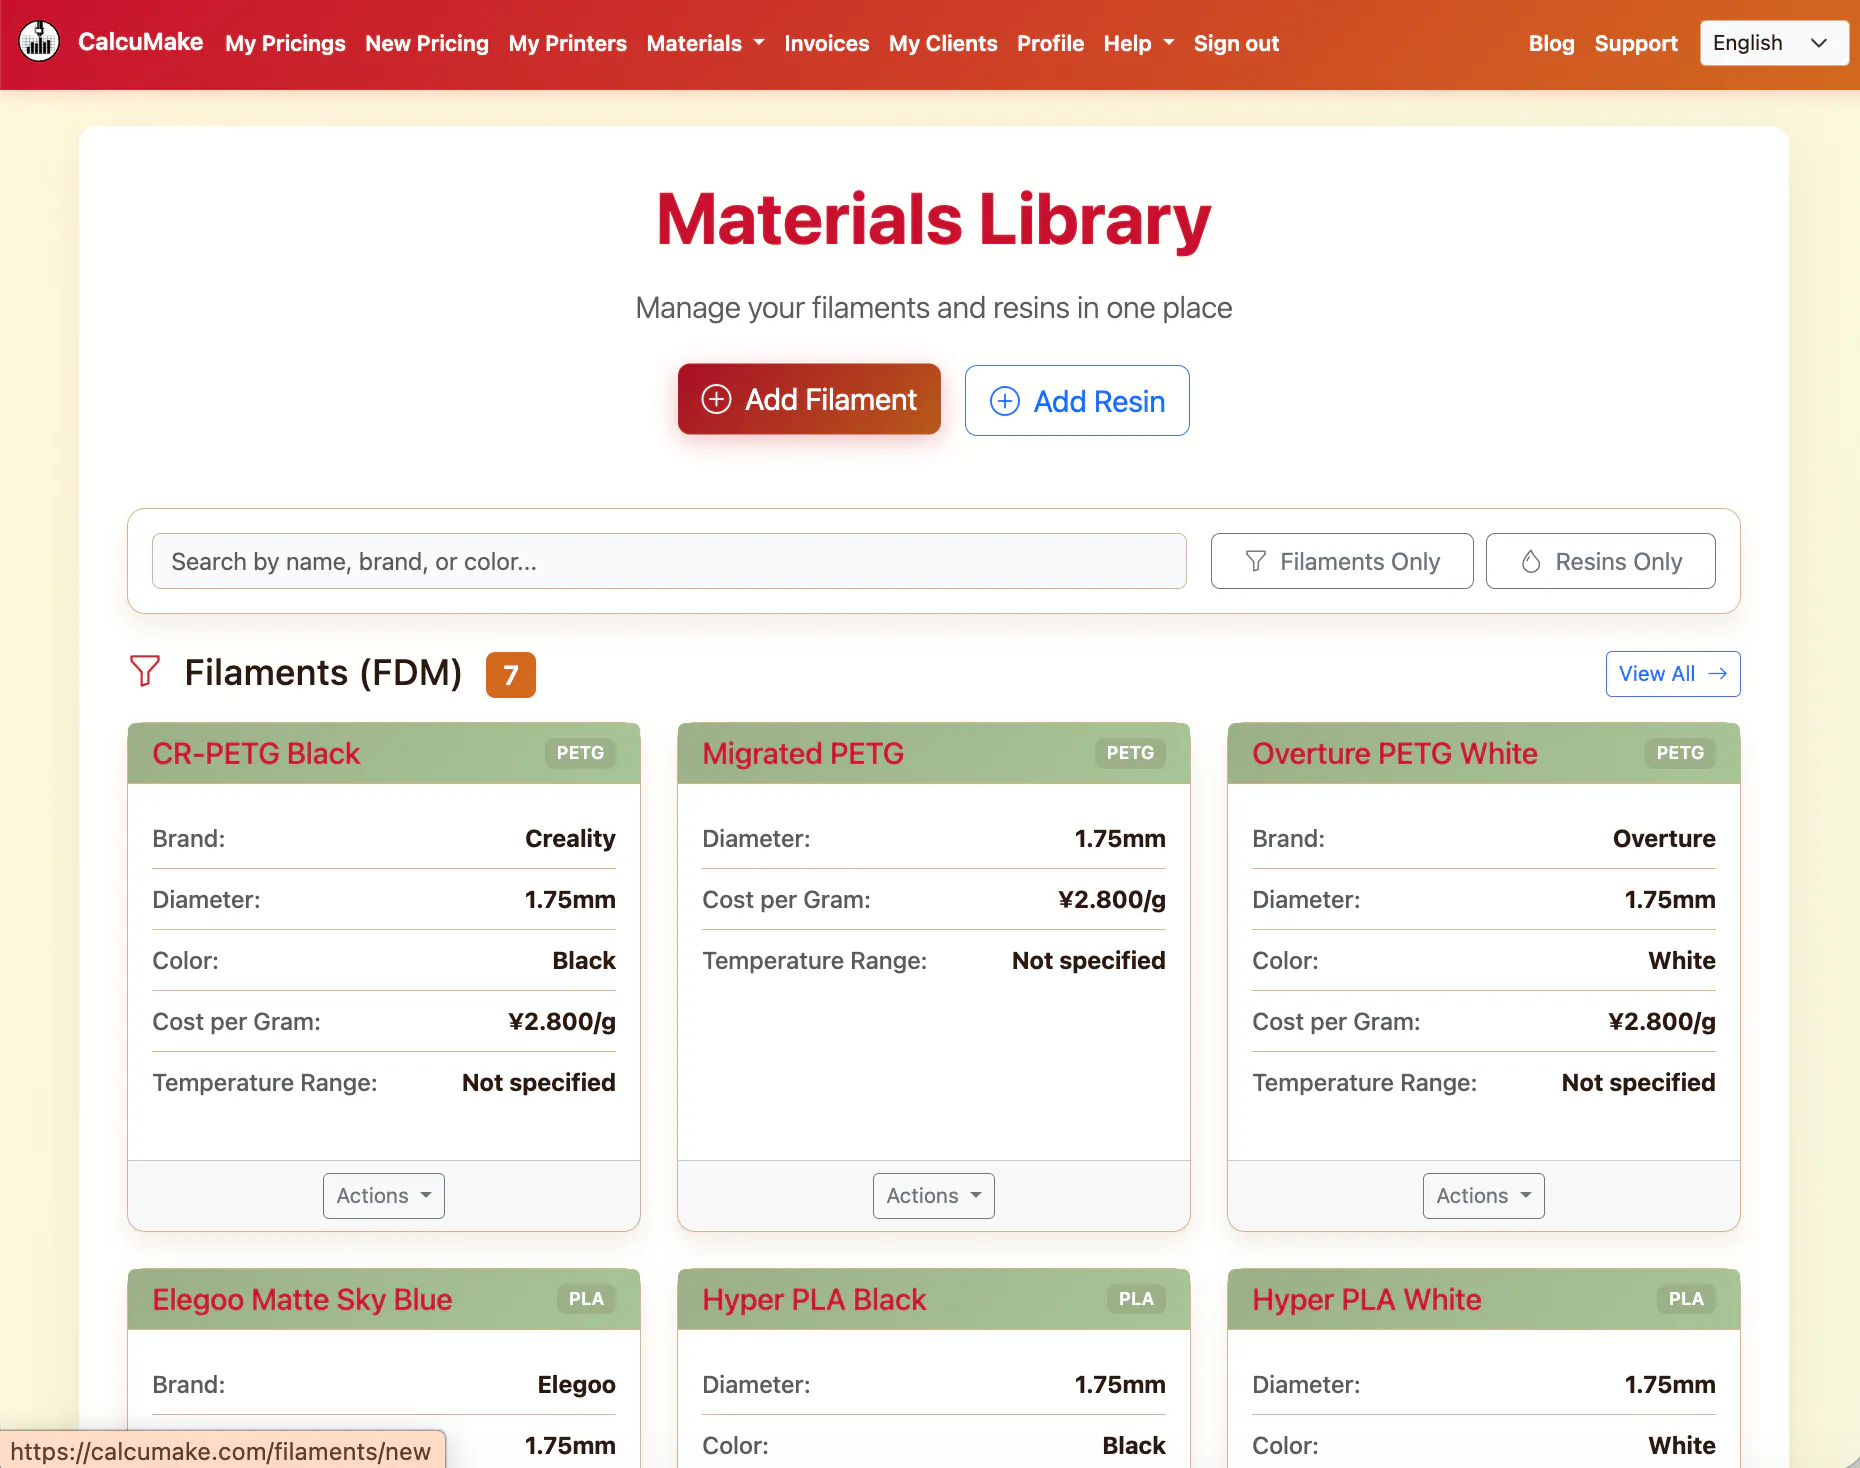Image resolution: width=1860 pixels, height=1468 pixels.
Task: Expand Actions for Overture PETG White
Action: pos(1484,1196)
